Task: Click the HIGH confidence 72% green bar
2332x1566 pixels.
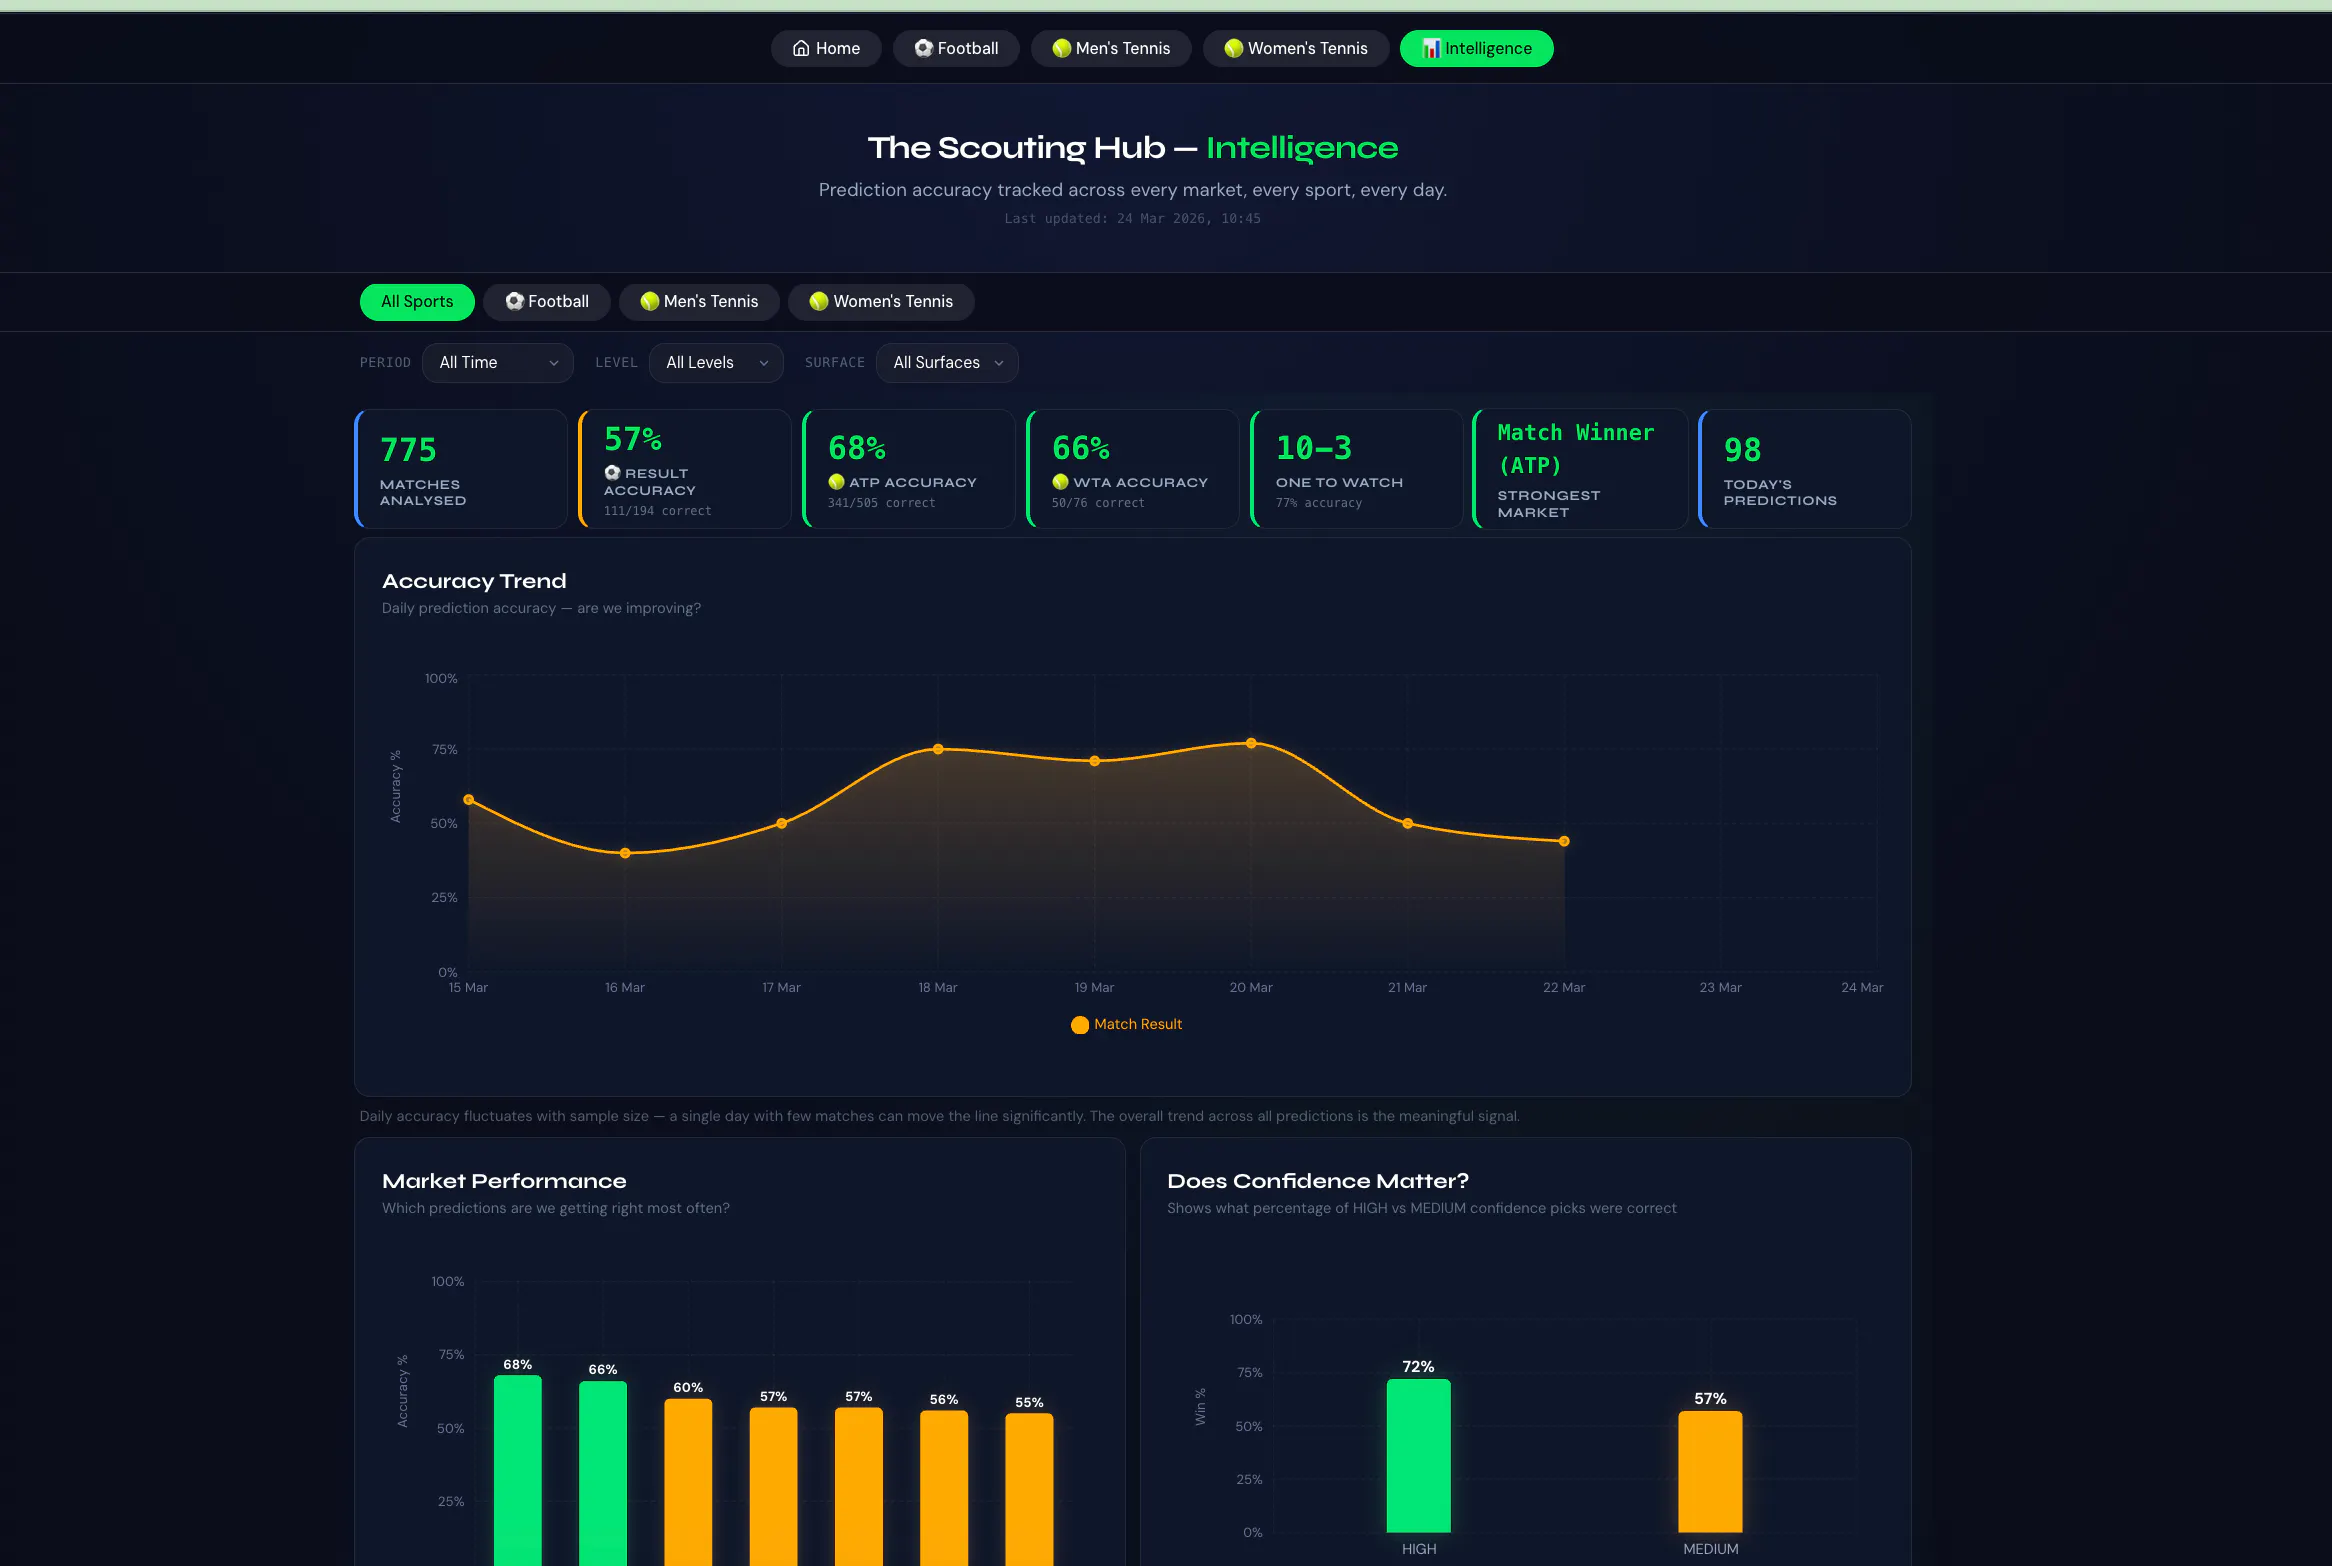Action: 1418,1455
